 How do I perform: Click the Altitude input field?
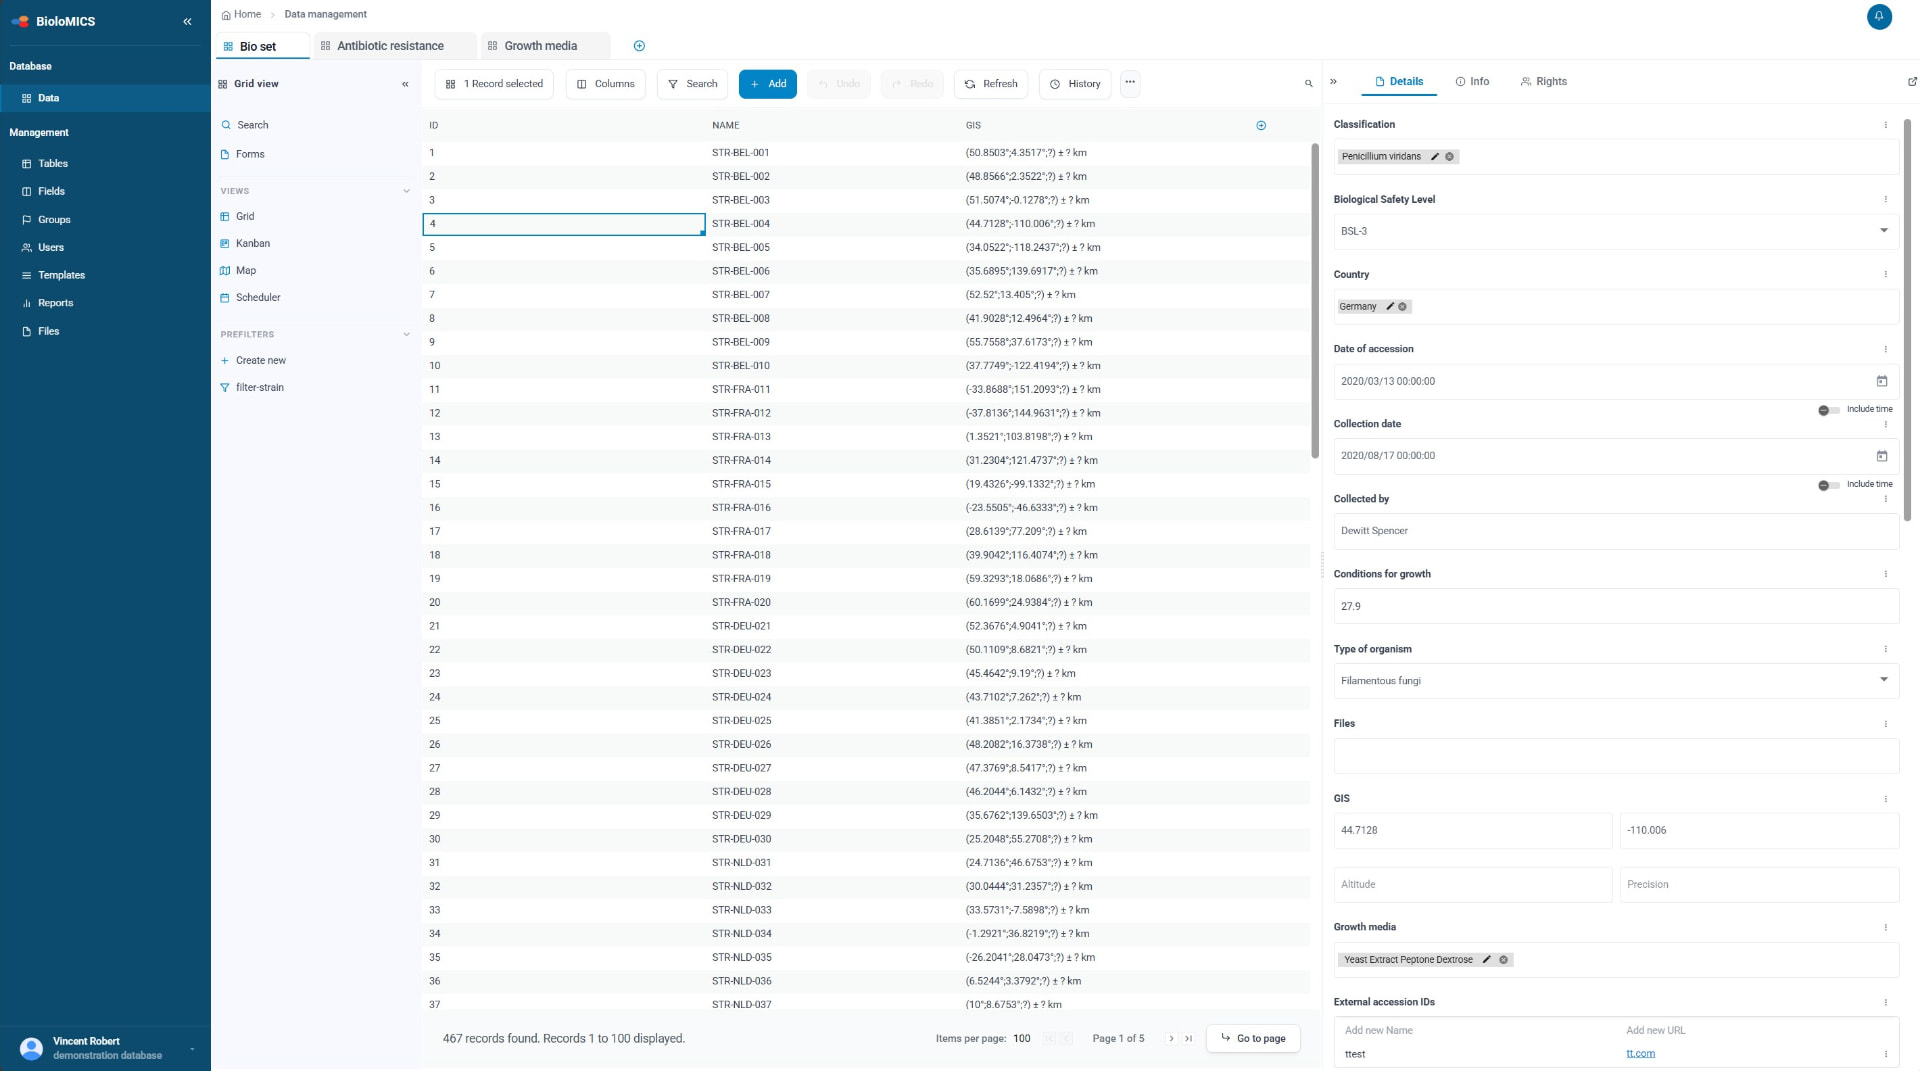(x=1473, y=885)
